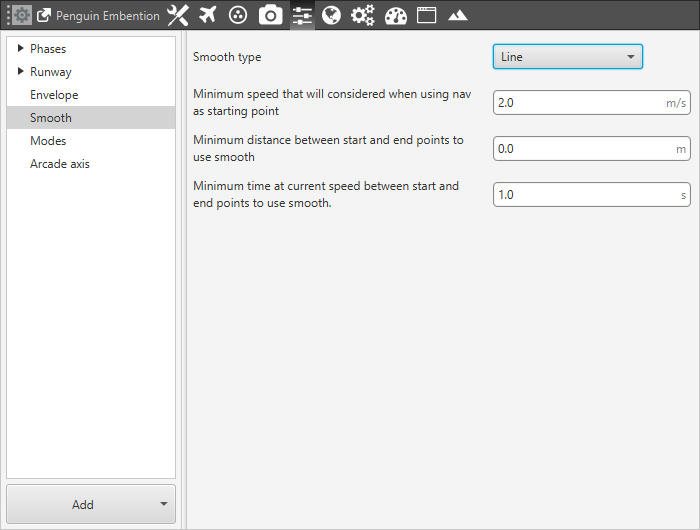This screenshot has height=530, width=700.
Task: Edit the minimum distance field 0.0 m
Action: click(592, 149)
